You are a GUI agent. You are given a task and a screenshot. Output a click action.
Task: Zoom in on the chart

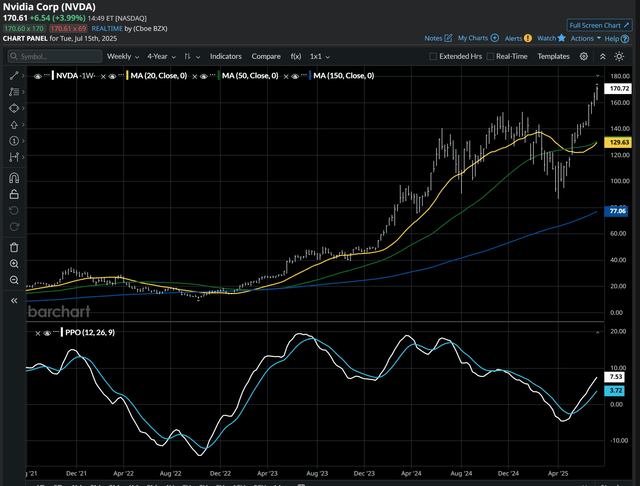tap(14, 264)
